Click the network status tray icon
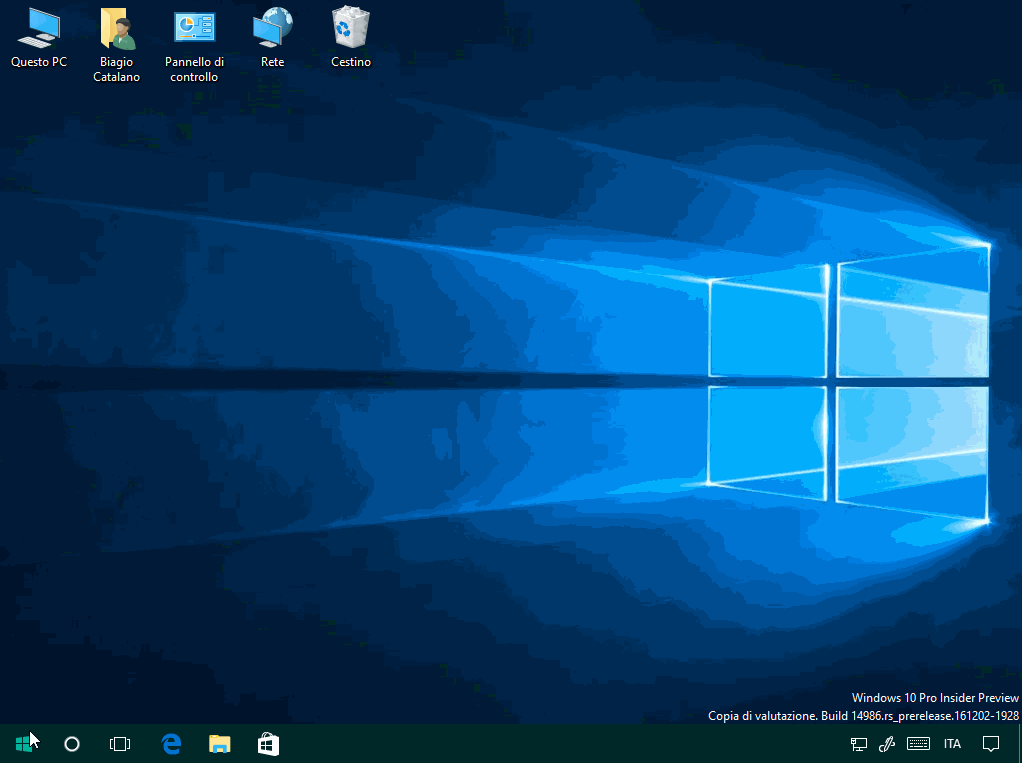 coord(859,743)
